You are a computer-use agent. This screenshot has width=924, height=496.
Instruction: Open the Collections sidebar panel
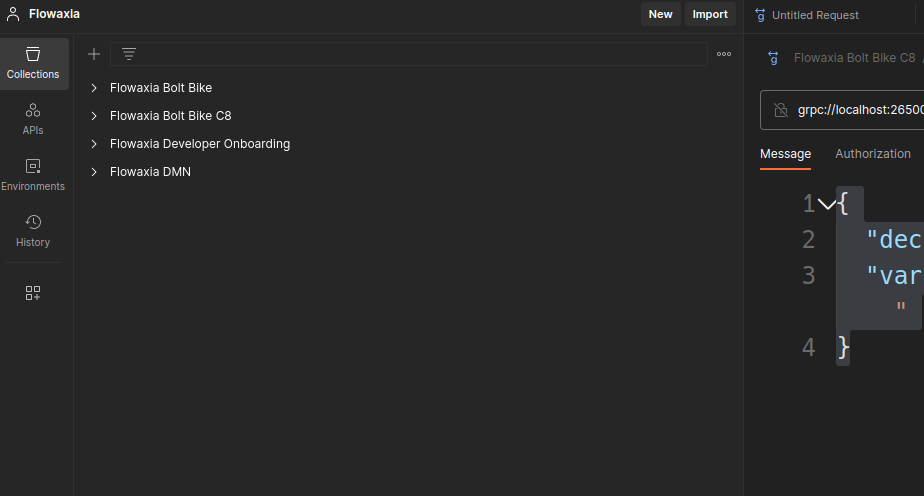coord(33,63)
